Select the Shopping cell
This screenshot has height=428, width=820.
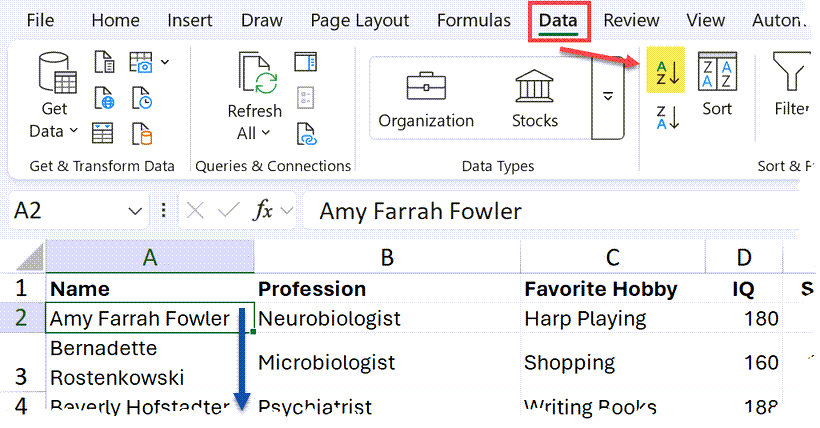coord(612,362)
